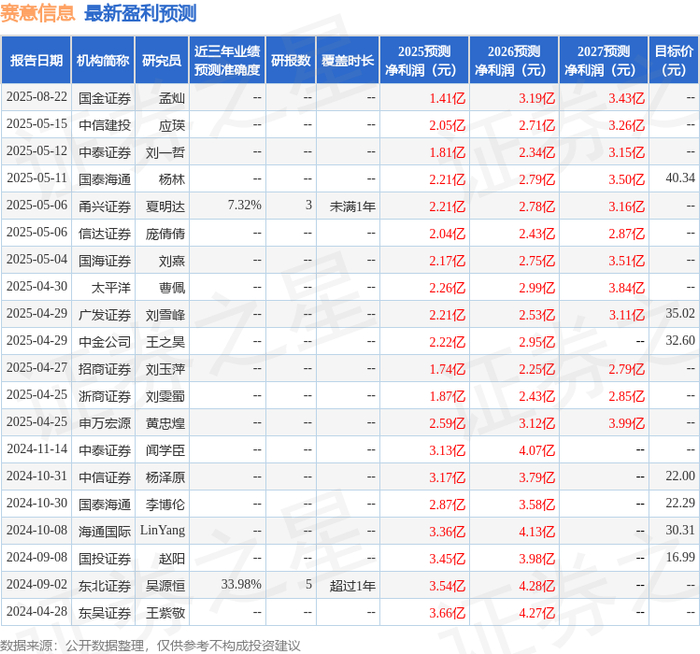
Task: Select 广发证券 institution cell
Action: click(x=104, y=315)
